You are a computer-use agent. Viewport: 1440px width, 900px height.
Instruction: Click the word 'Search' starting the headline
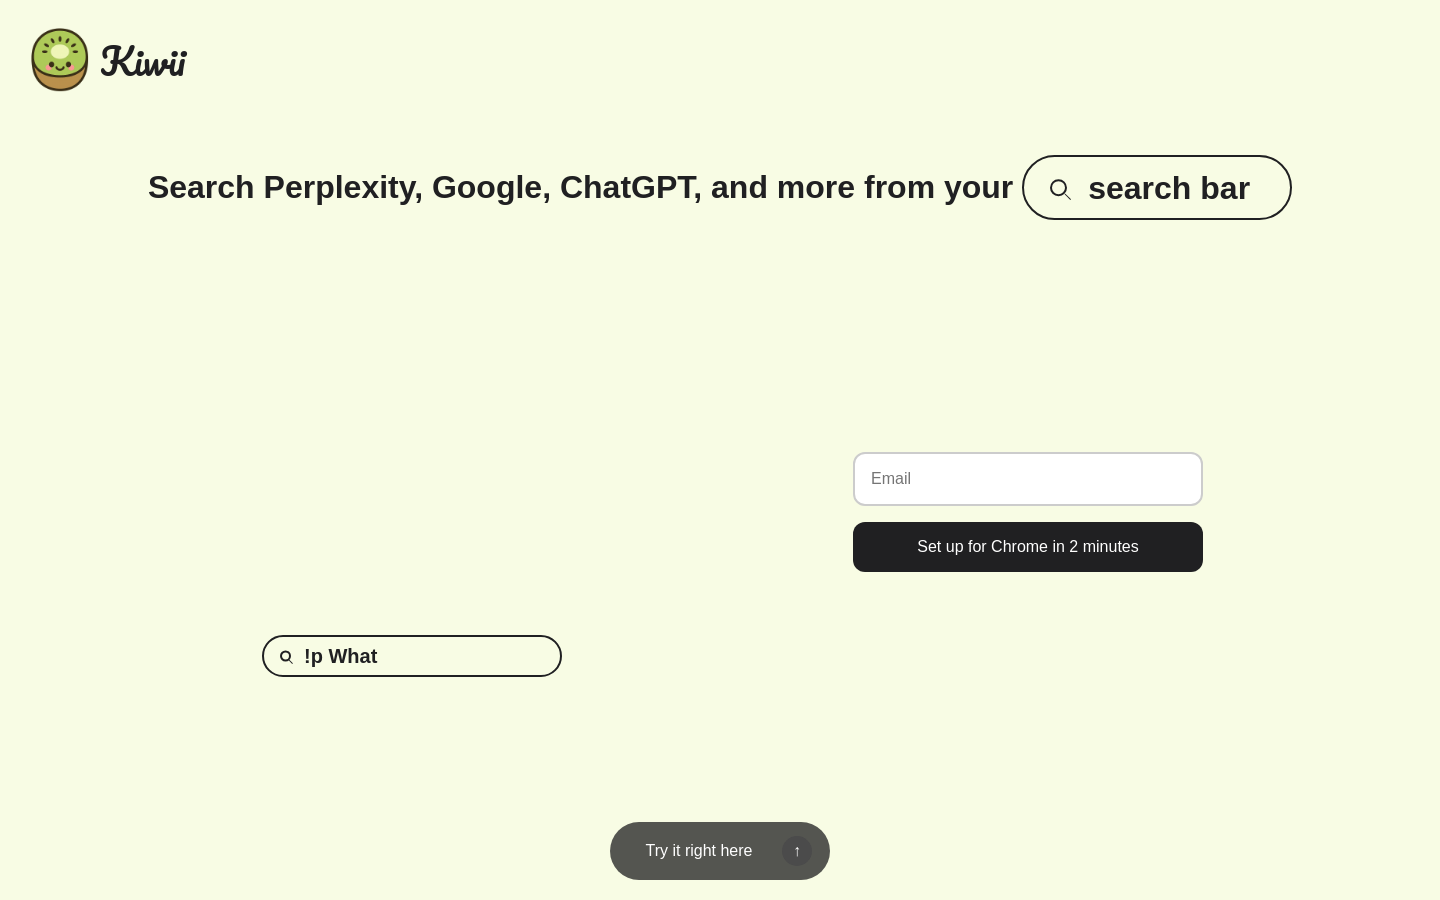(201, 187)
